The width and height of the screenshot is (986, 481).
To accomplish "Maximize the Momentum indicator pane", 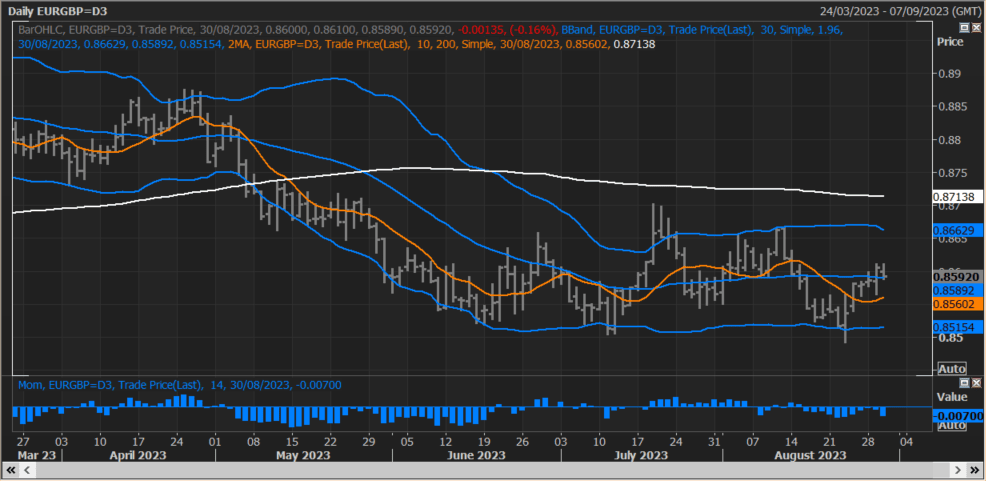I will (x=963, y=383).
